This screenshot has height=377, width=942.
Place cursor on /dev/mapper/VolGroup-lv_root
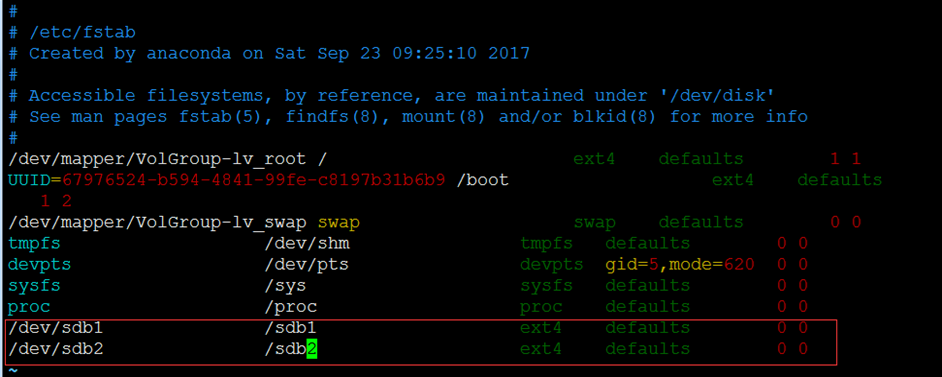click(x=157, y=159)
